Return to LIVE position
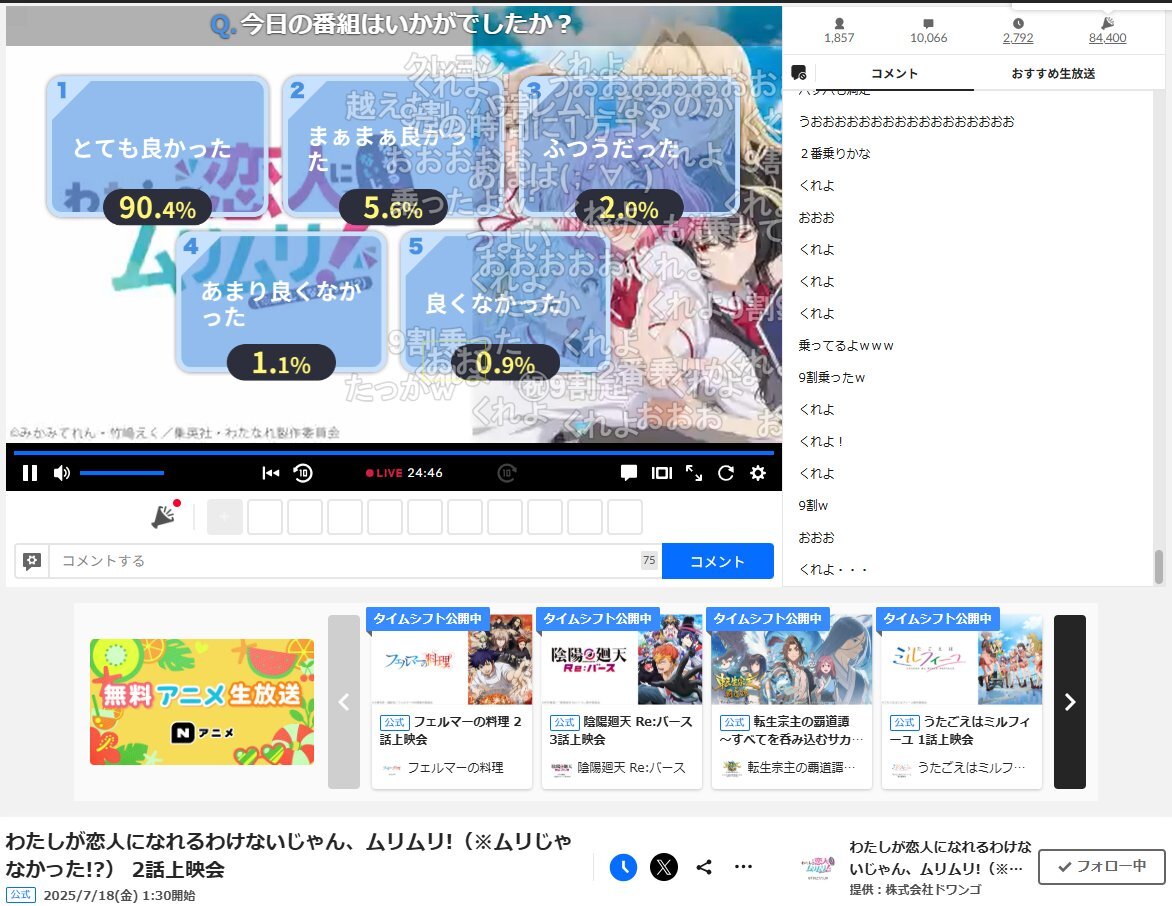This screenshot has height=906, width=1172. [404, 473]
